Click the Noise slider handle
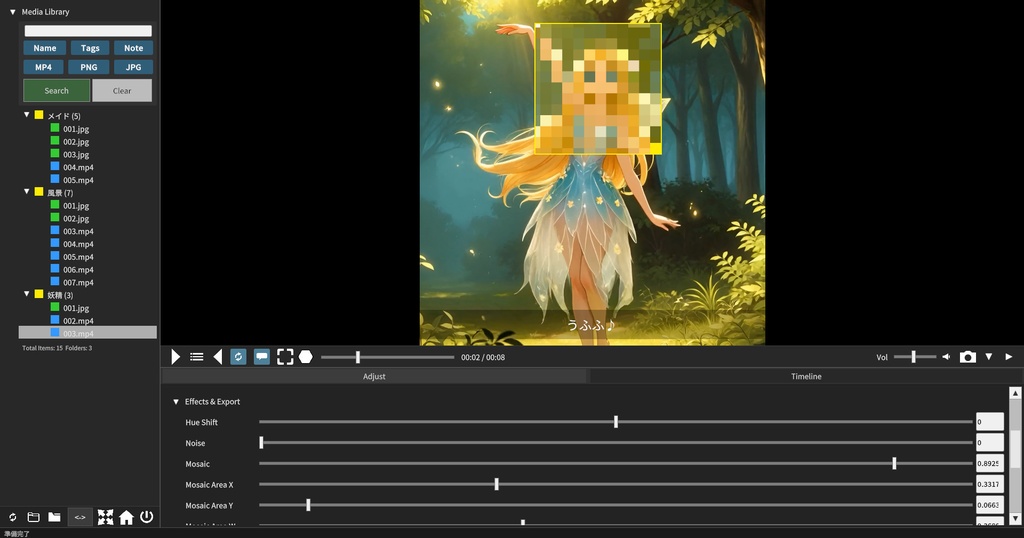 pyautogui.click(x=261, y=443)
